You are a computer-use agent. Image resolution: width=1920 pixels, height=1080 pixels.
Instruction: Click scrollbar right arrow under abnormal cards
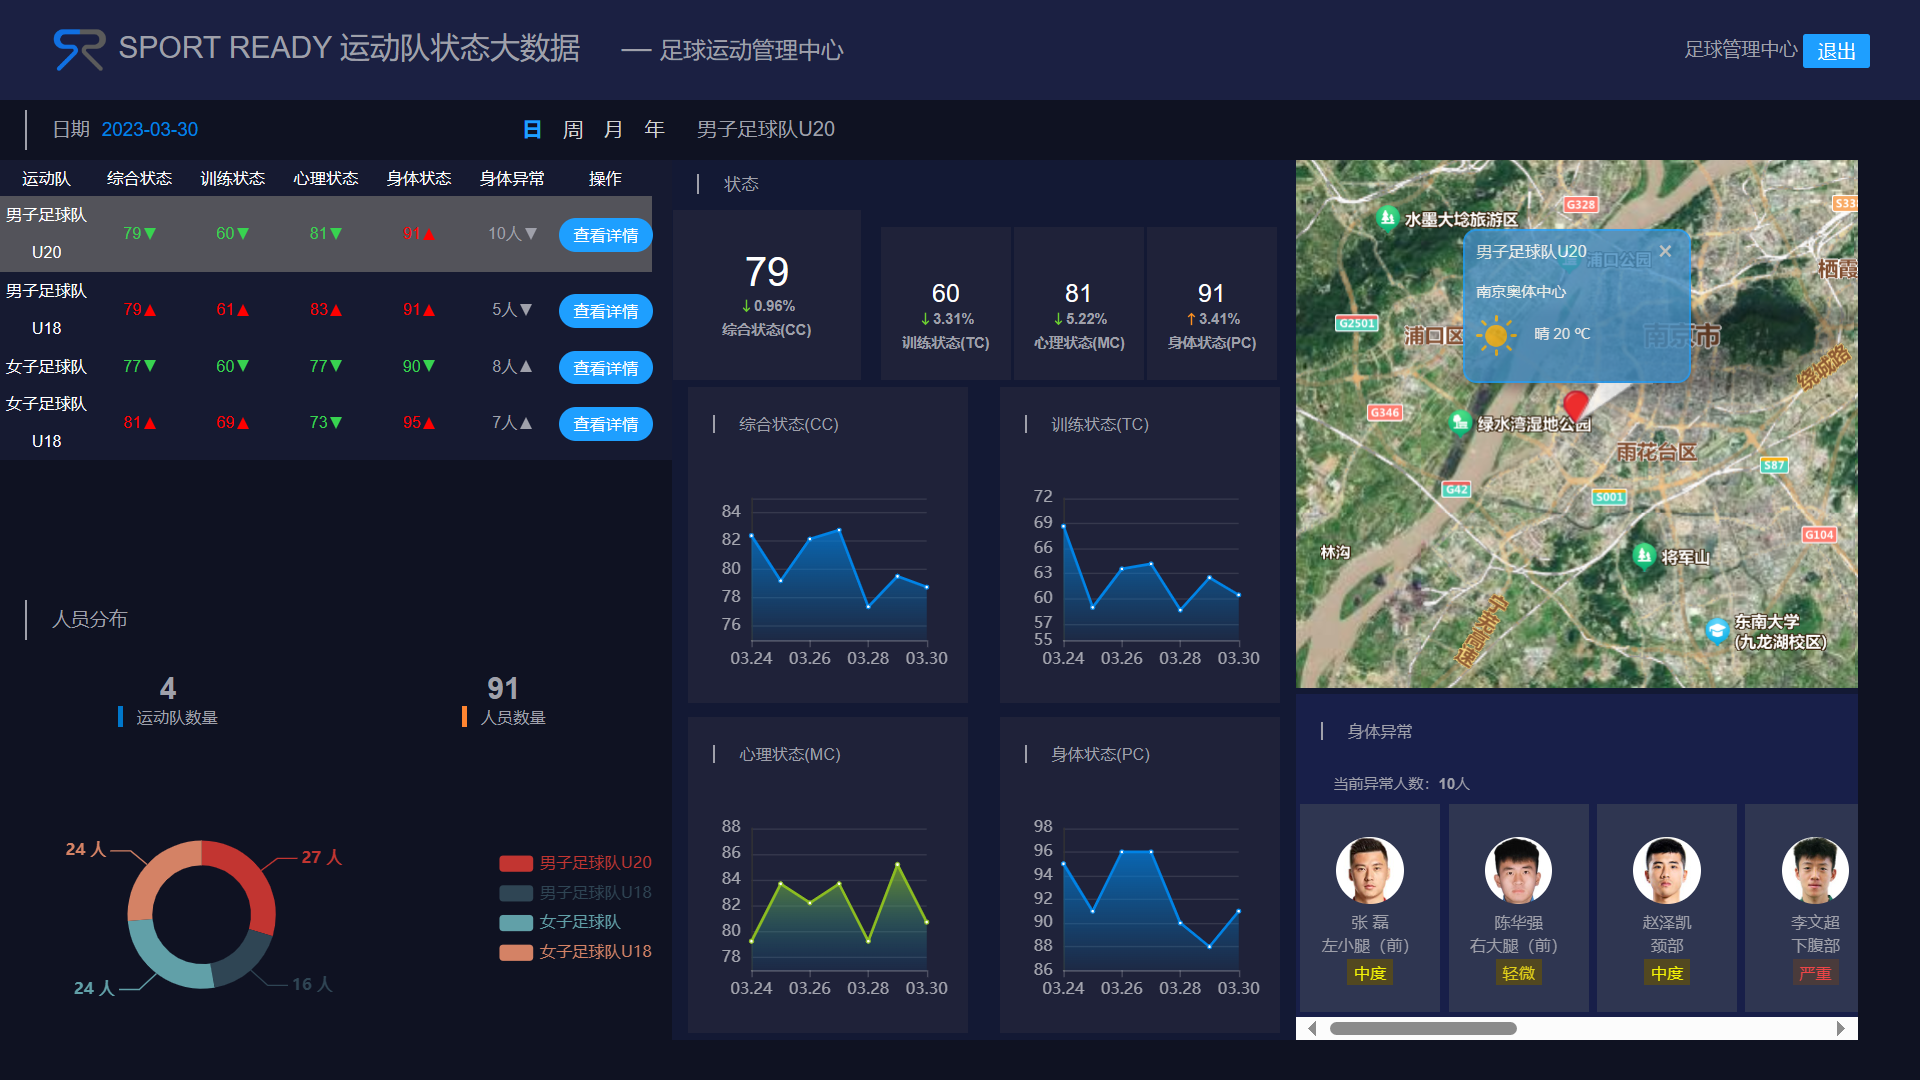click(x=1841, y=1028)
